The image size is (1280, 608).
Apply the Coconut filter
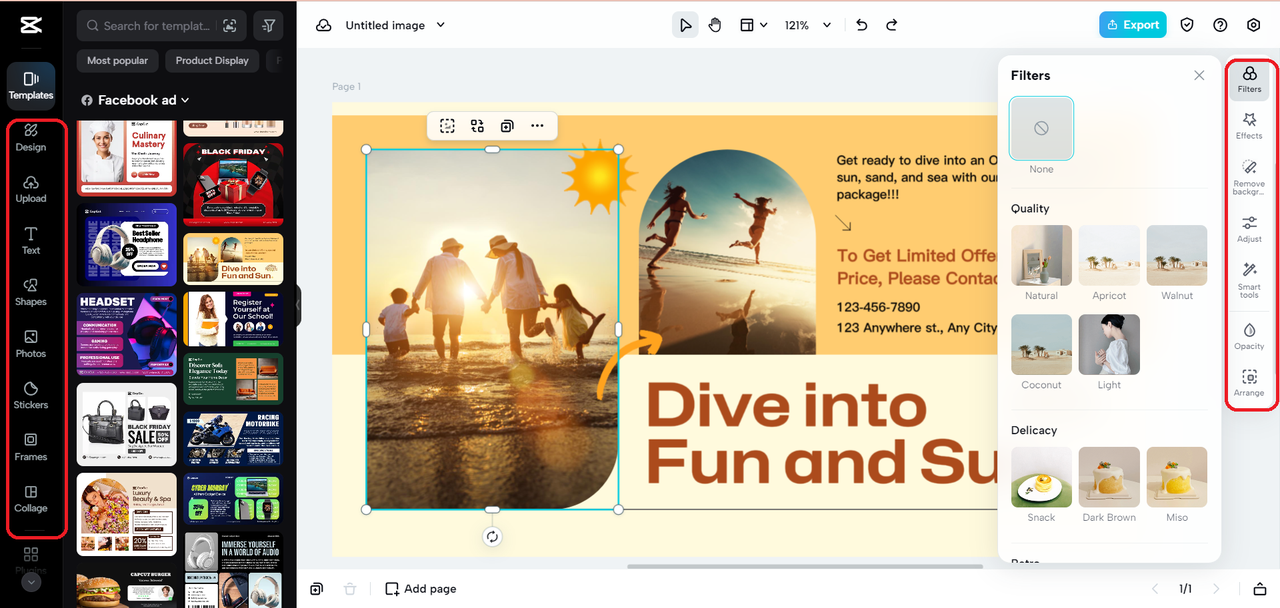1041,345
